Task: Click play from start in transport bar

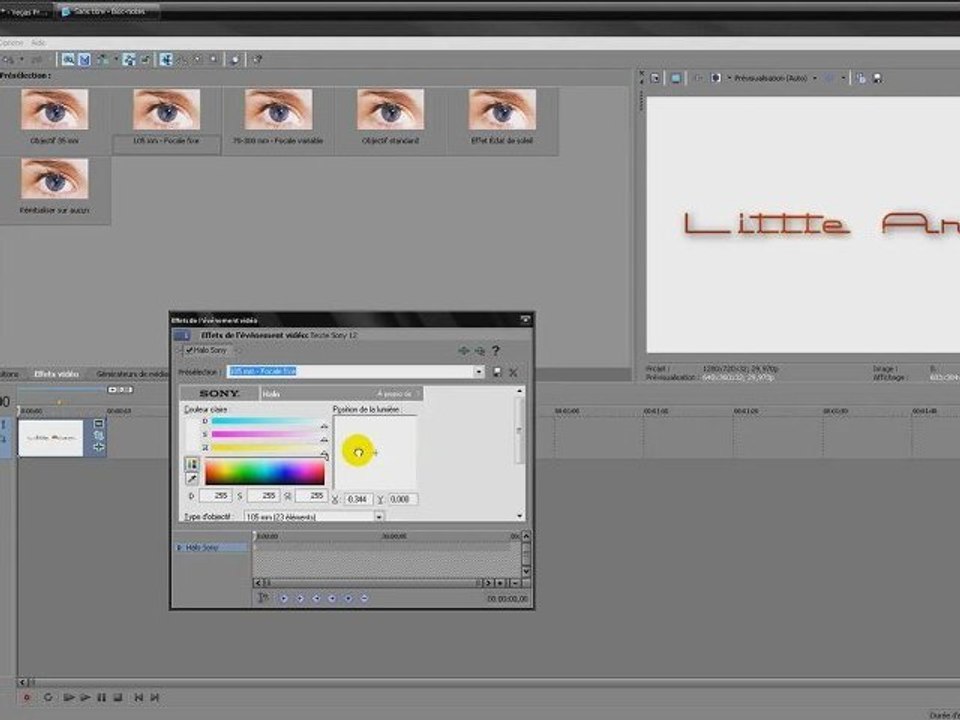Action: click(69, 697)
